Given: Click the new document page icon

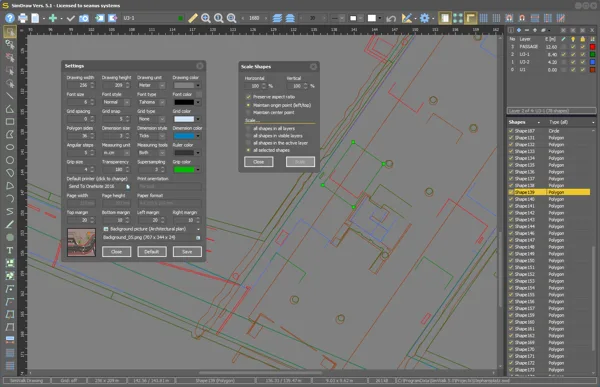Looking at the screenshot, I should tap(35, 18).
